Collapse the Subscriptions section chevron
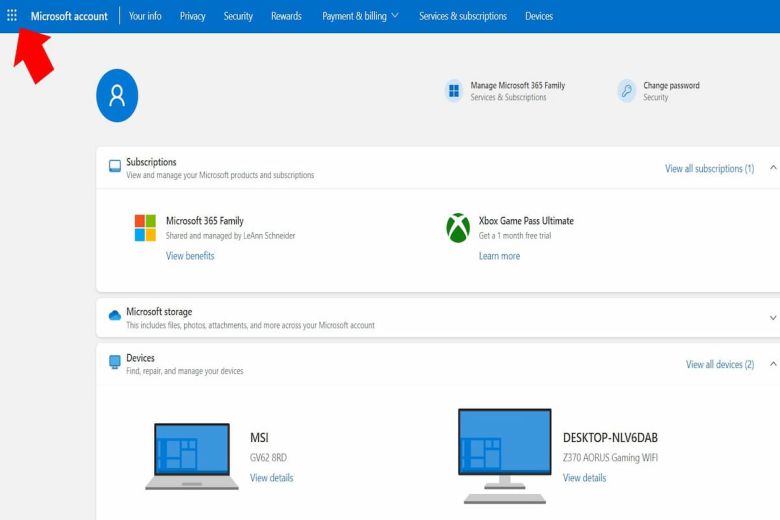The image size is (780, 520). coord(772,168)
